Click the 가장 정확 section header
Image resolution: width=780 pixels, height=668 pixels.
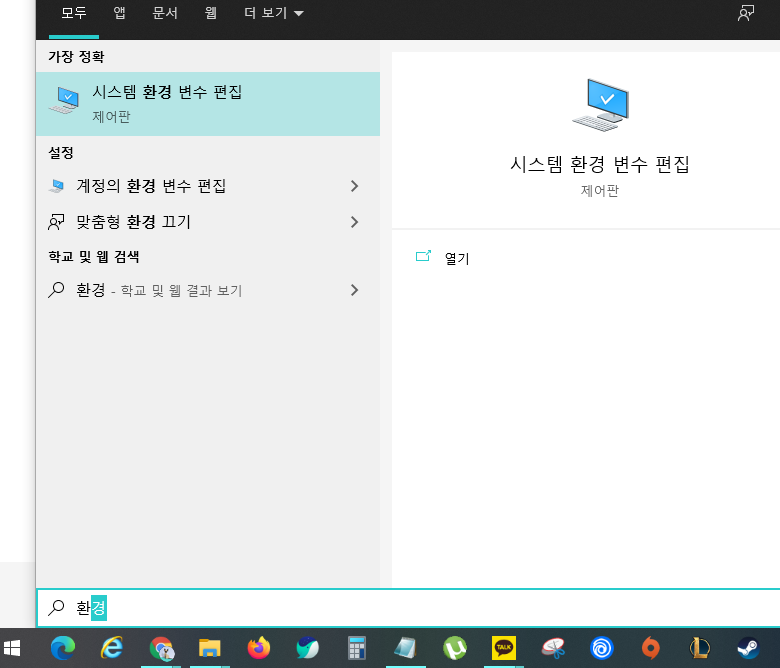pyautogui.click(x=76, y=57)
